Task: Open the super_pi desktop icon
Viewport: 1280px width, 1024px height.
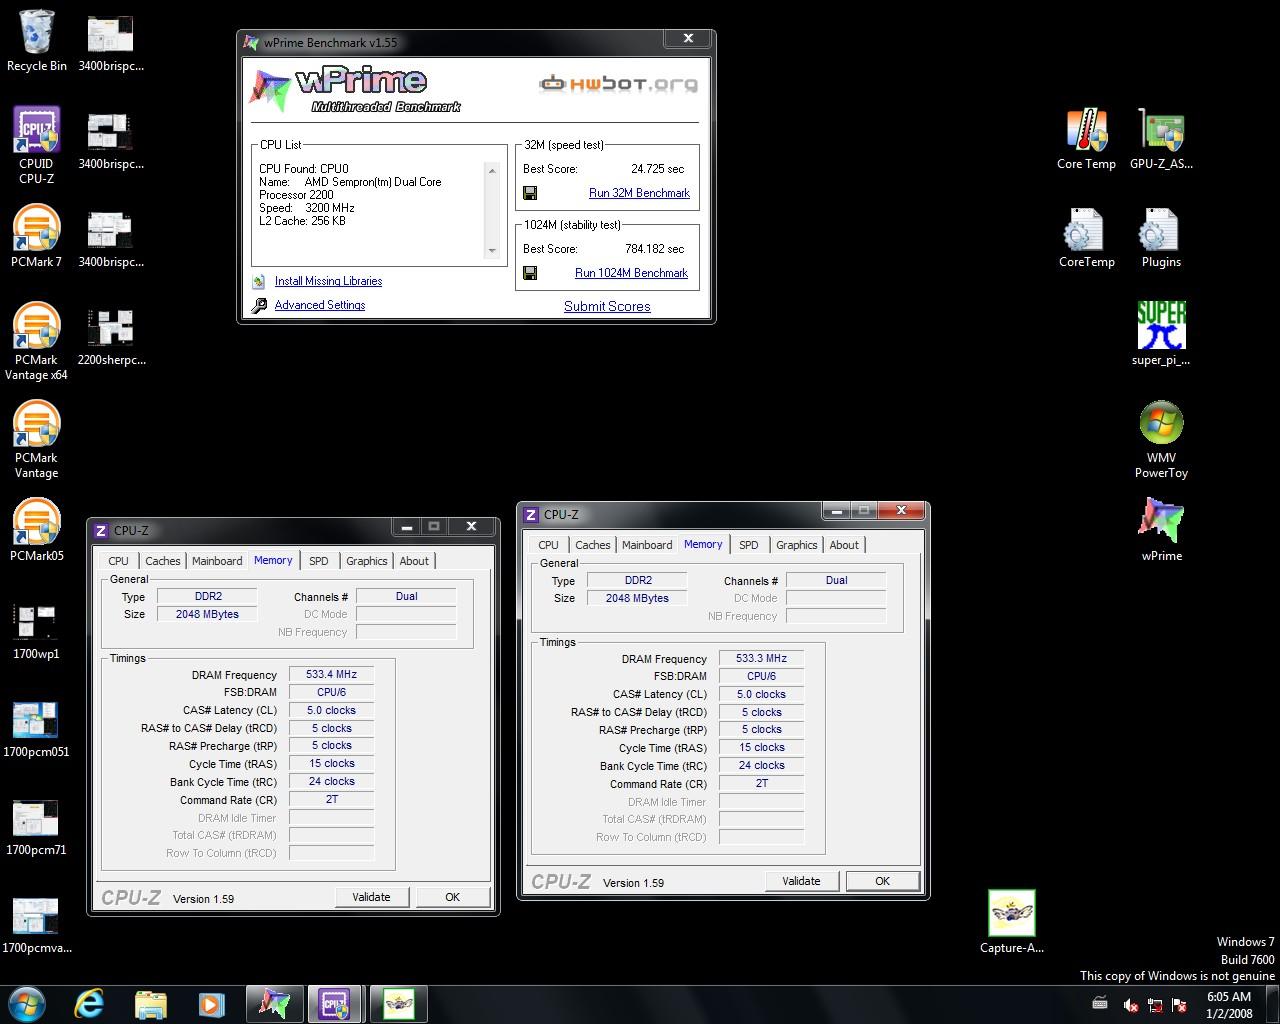Action: pyautogui.click(x=1161, y=334)
